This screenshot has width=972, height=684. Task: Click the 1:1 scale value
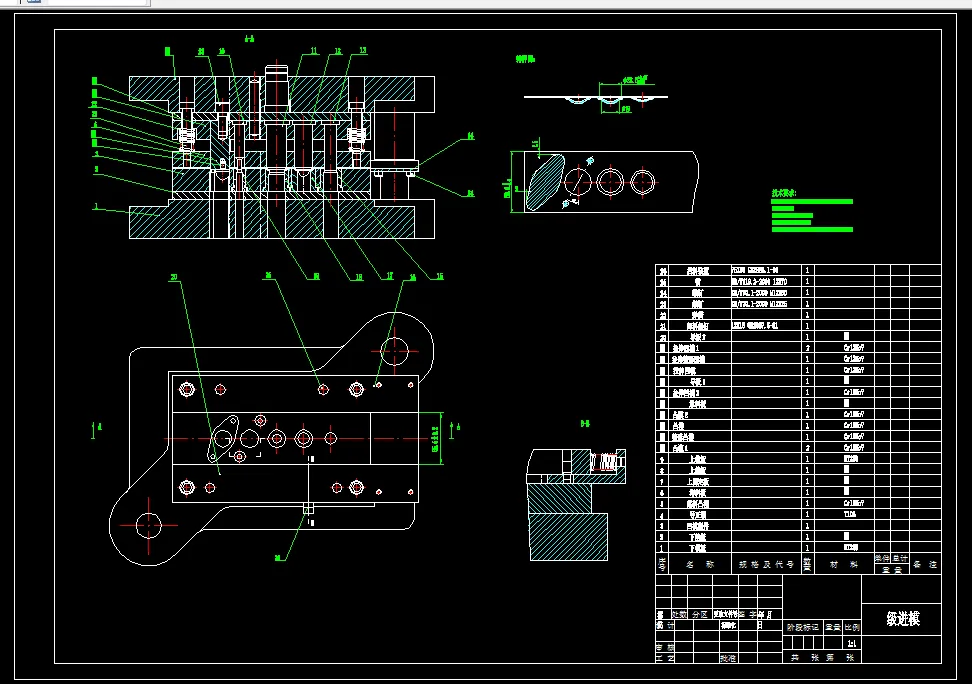click(852, 644)
